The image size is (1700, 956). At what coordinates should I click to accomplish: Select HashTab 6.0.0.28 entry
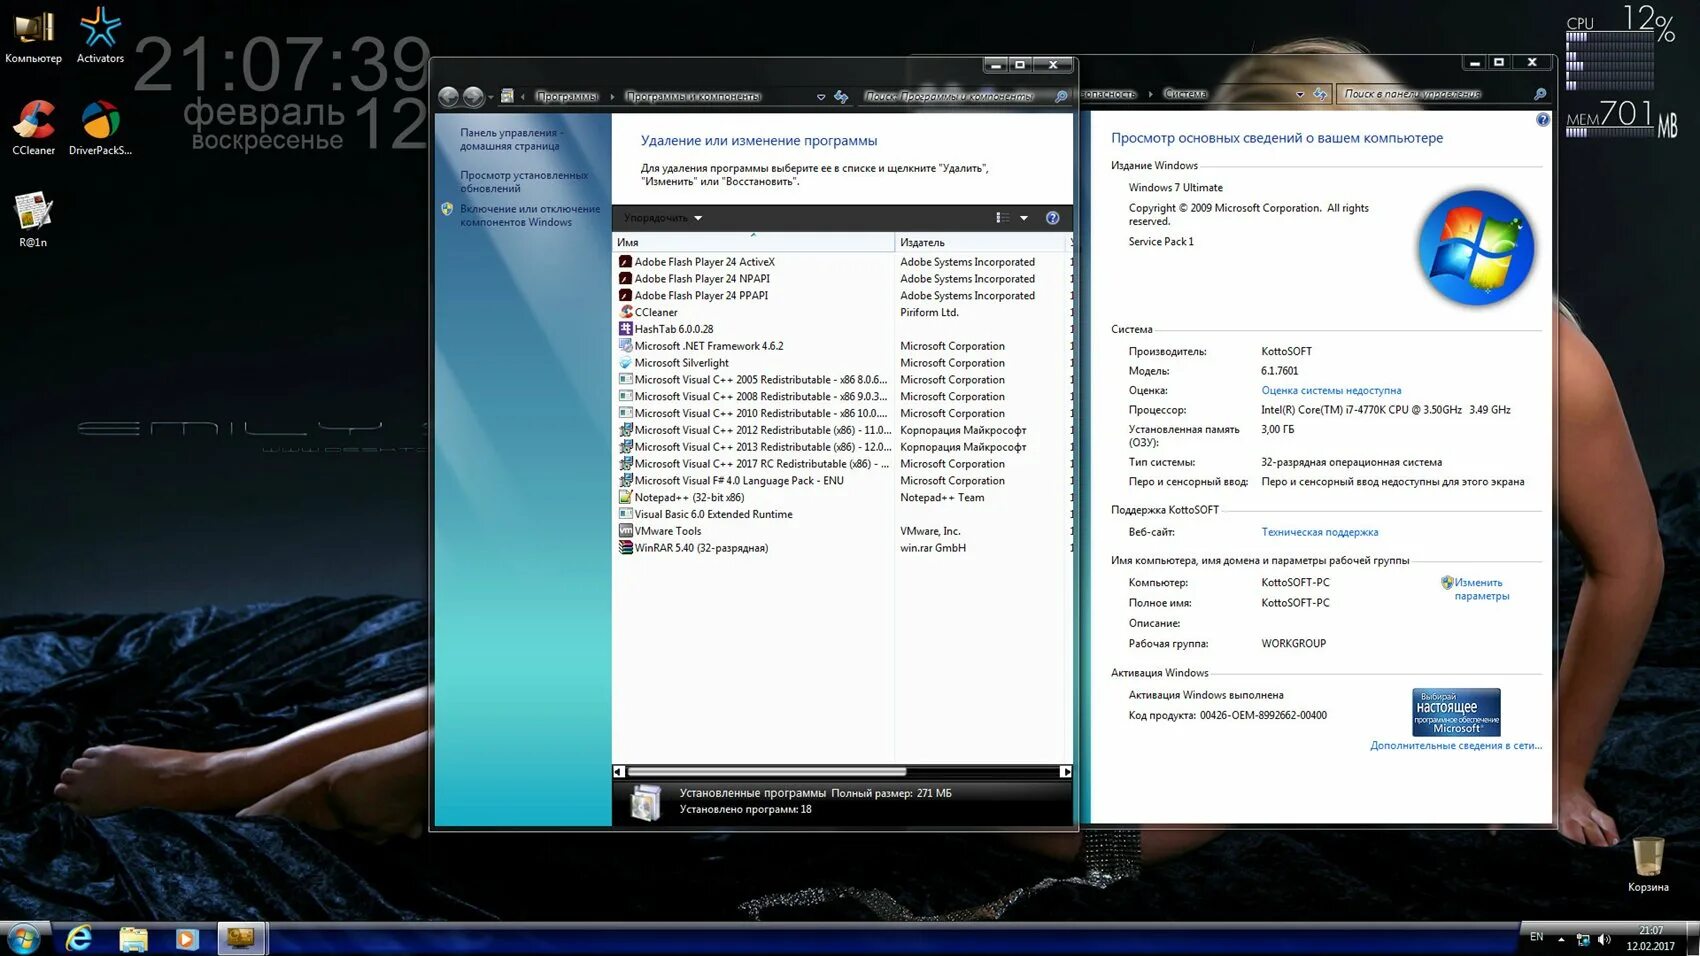click(841, 329)
